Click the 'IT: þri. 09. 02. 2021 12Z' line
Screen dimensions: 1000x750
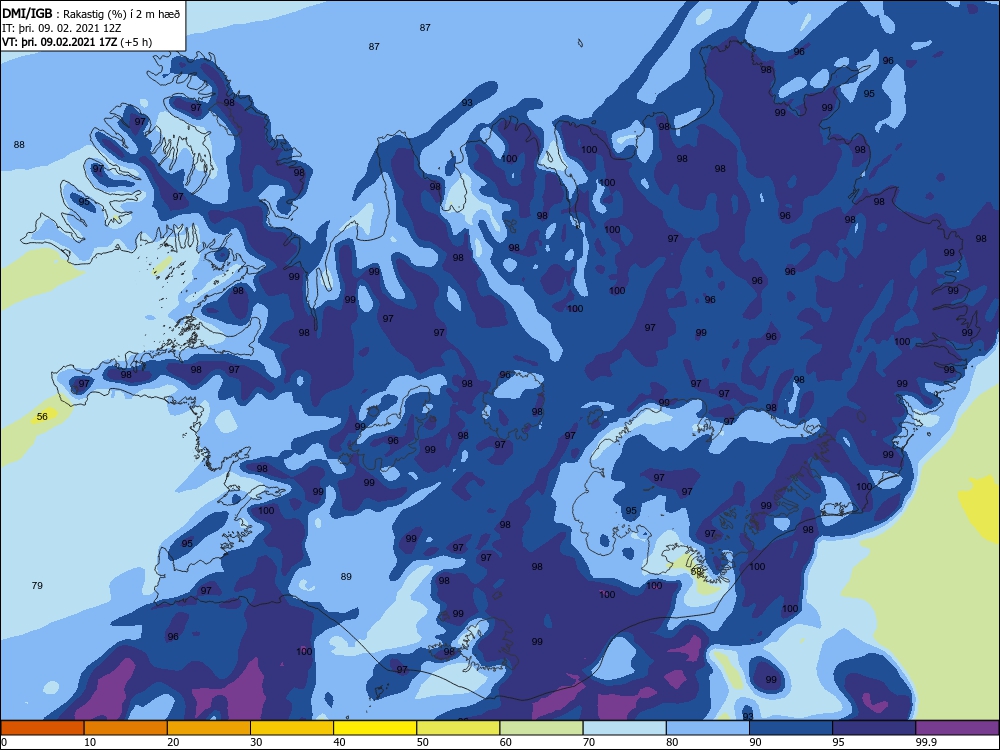62,28
